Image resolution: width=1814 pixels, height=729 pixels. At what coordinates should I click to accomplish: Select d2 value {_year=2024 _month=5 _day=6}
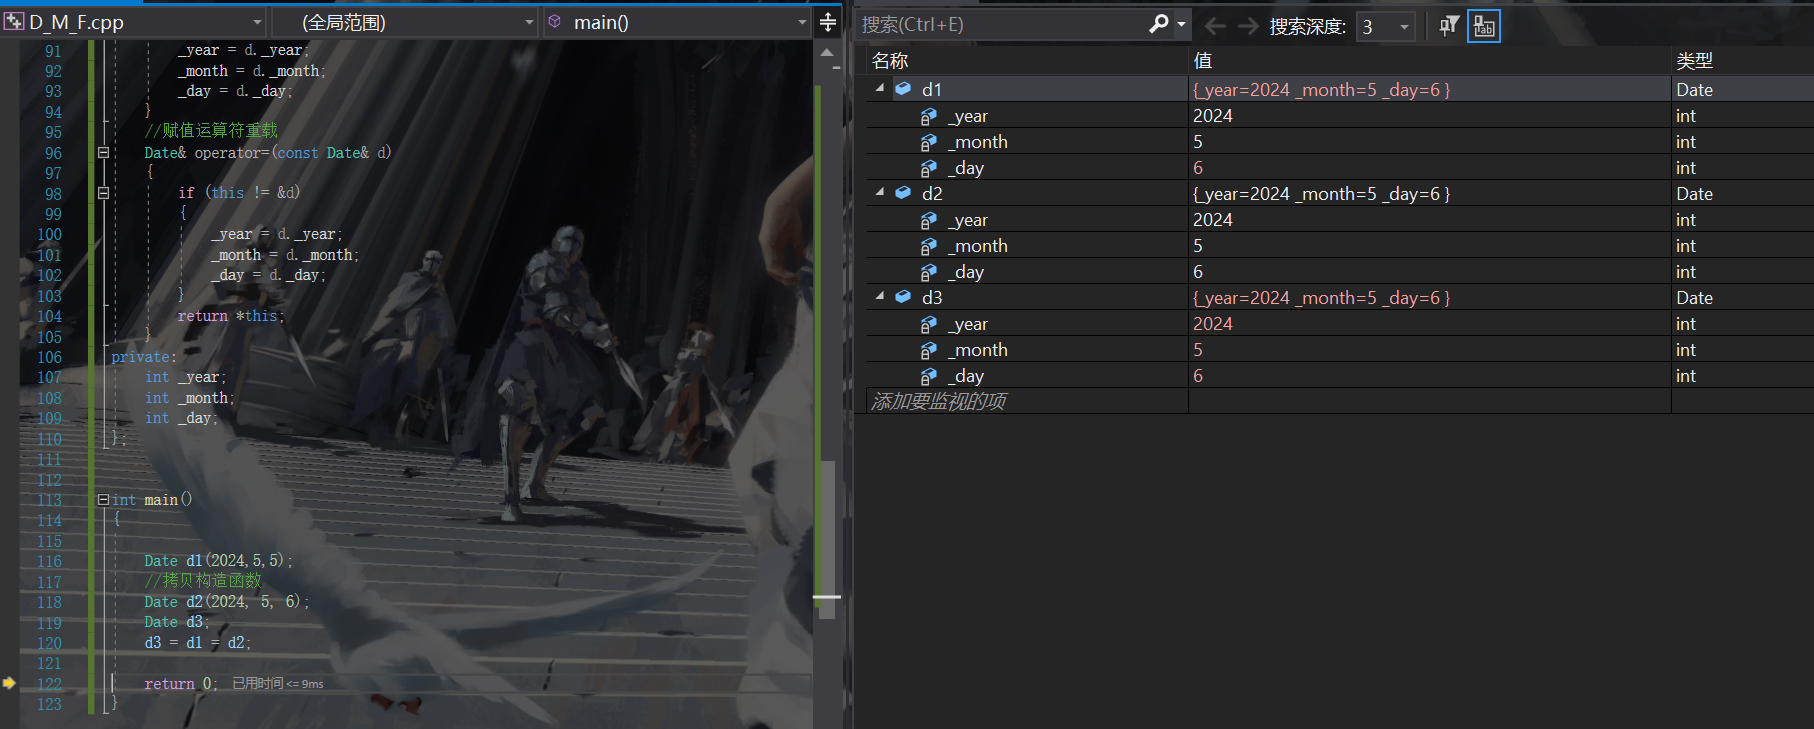click(x=1321, y=194)
